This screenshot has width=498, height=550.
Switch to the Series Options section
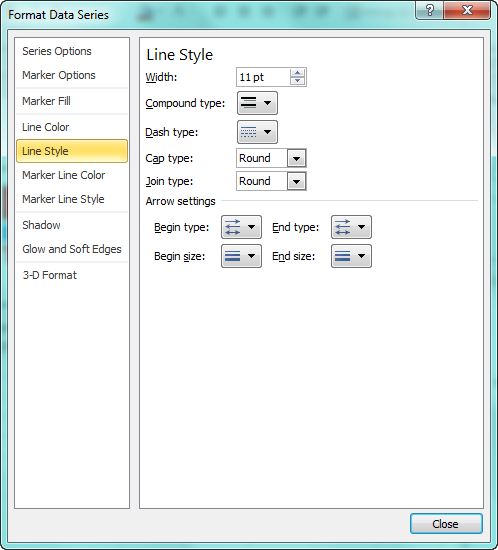pyautogui.click(x=57, y=51)
